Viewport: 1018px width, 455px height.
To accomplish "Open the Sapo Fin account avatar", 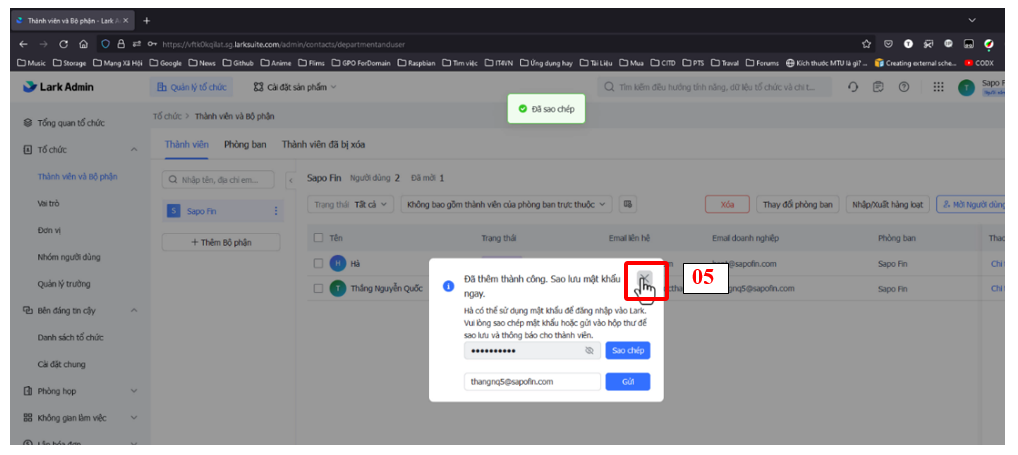I will [966, 88].
